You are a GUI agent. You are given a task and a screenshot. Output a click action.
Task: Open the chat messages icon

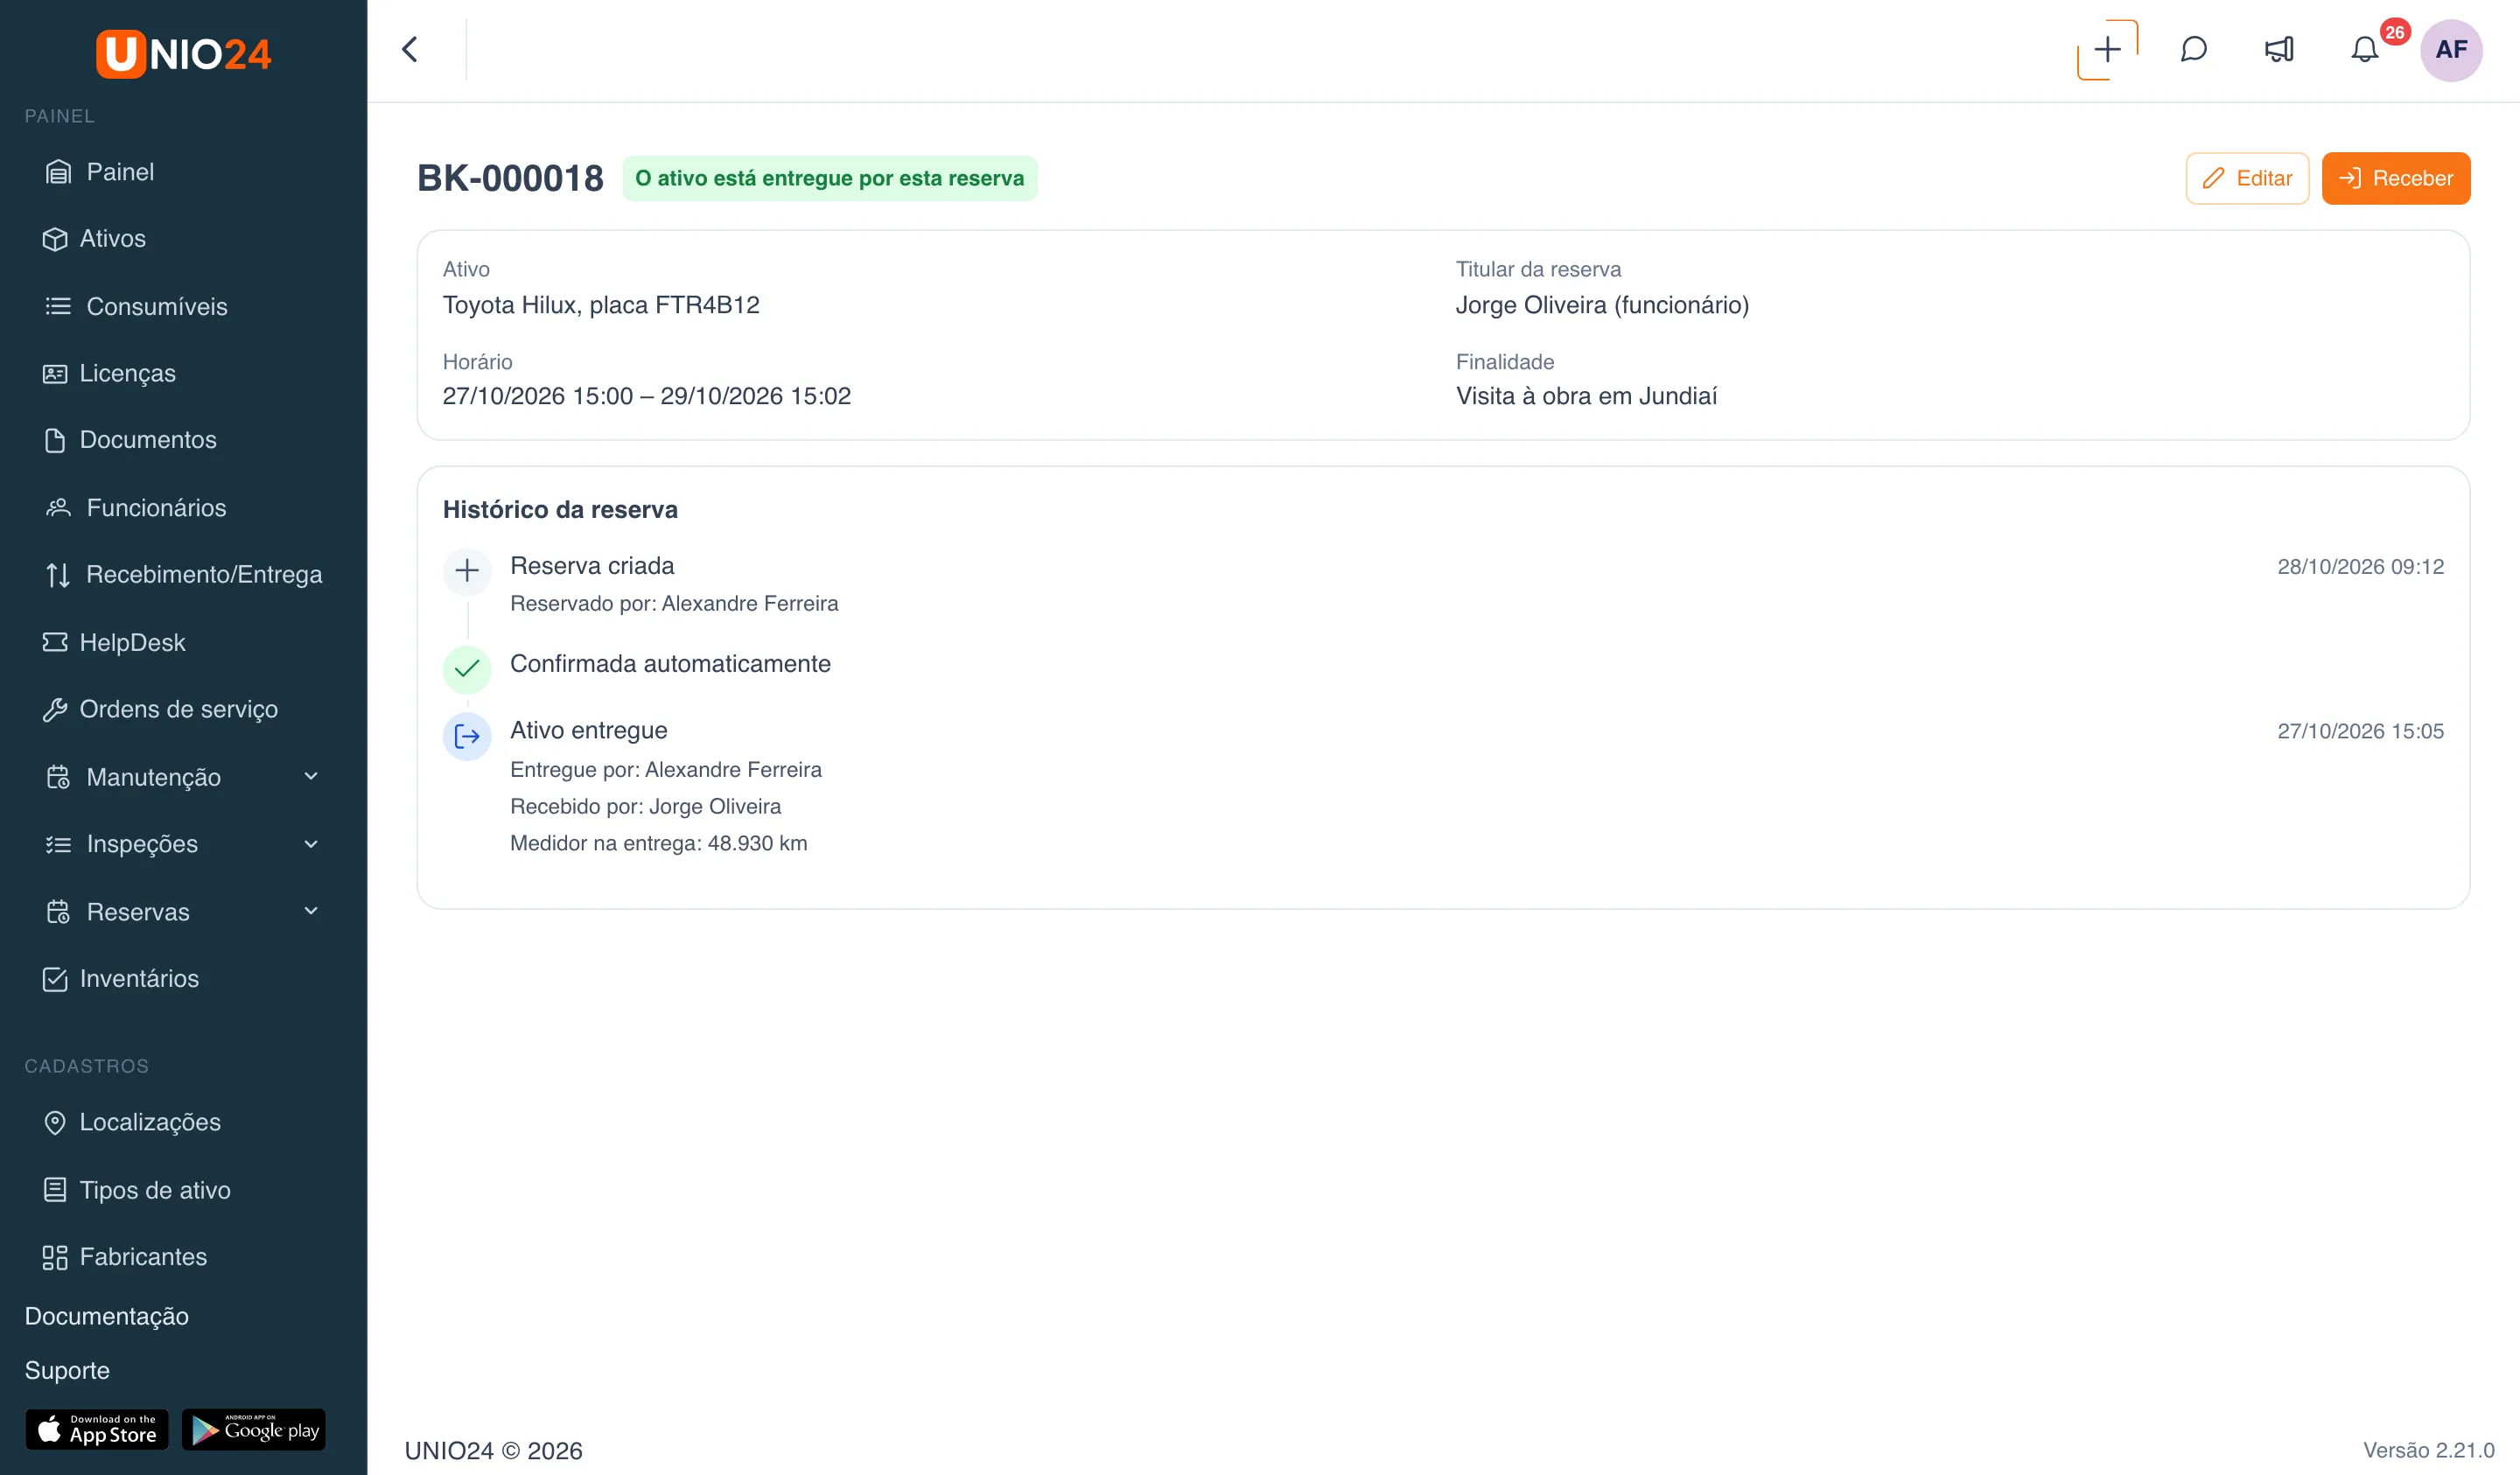(x=2193, y=50)
